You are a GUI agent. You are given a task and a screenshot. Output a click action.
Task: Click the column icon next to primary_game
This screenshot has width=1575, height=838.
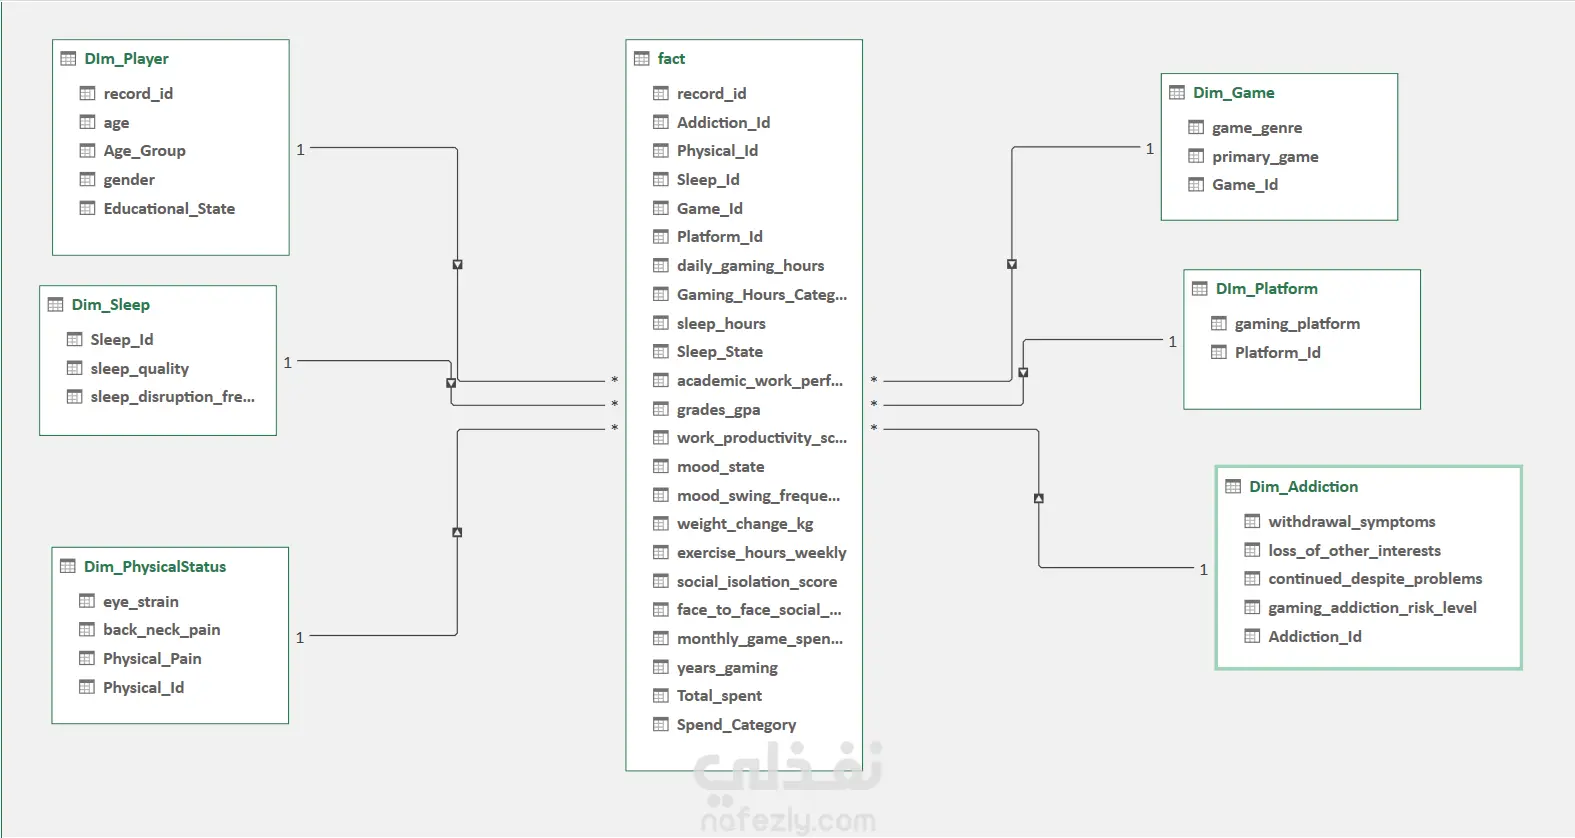(x=1196, y=157)
